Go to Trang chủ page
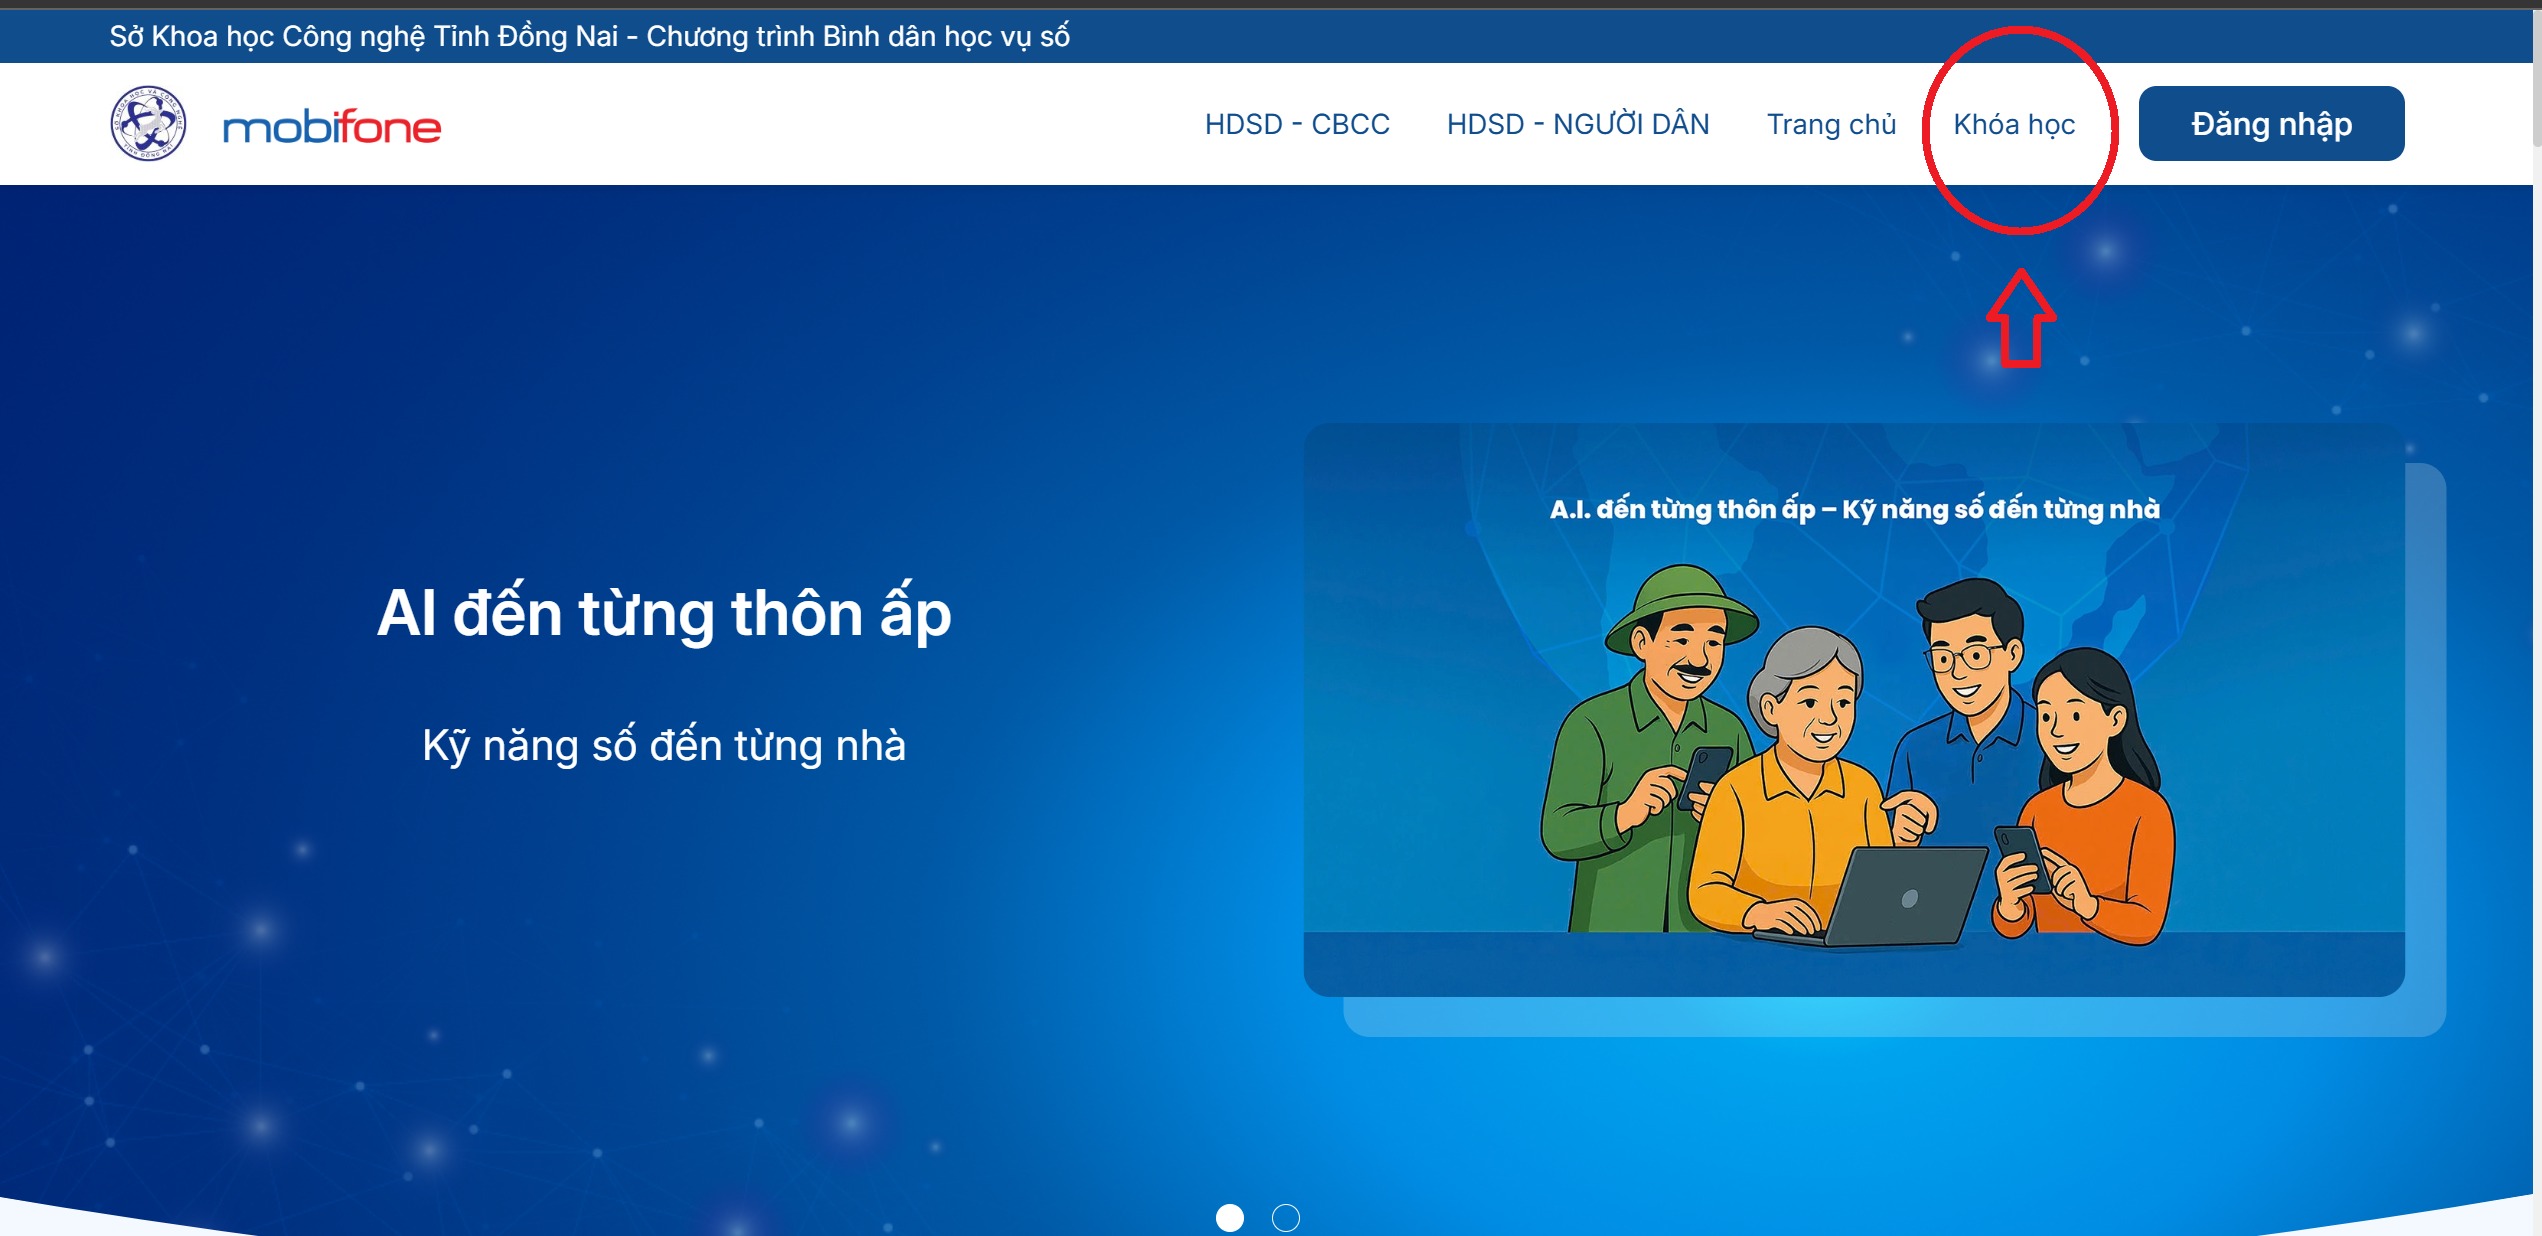Viewport: 2542px width, 1236px height. pyautogui.click(x=1830, y=124)
